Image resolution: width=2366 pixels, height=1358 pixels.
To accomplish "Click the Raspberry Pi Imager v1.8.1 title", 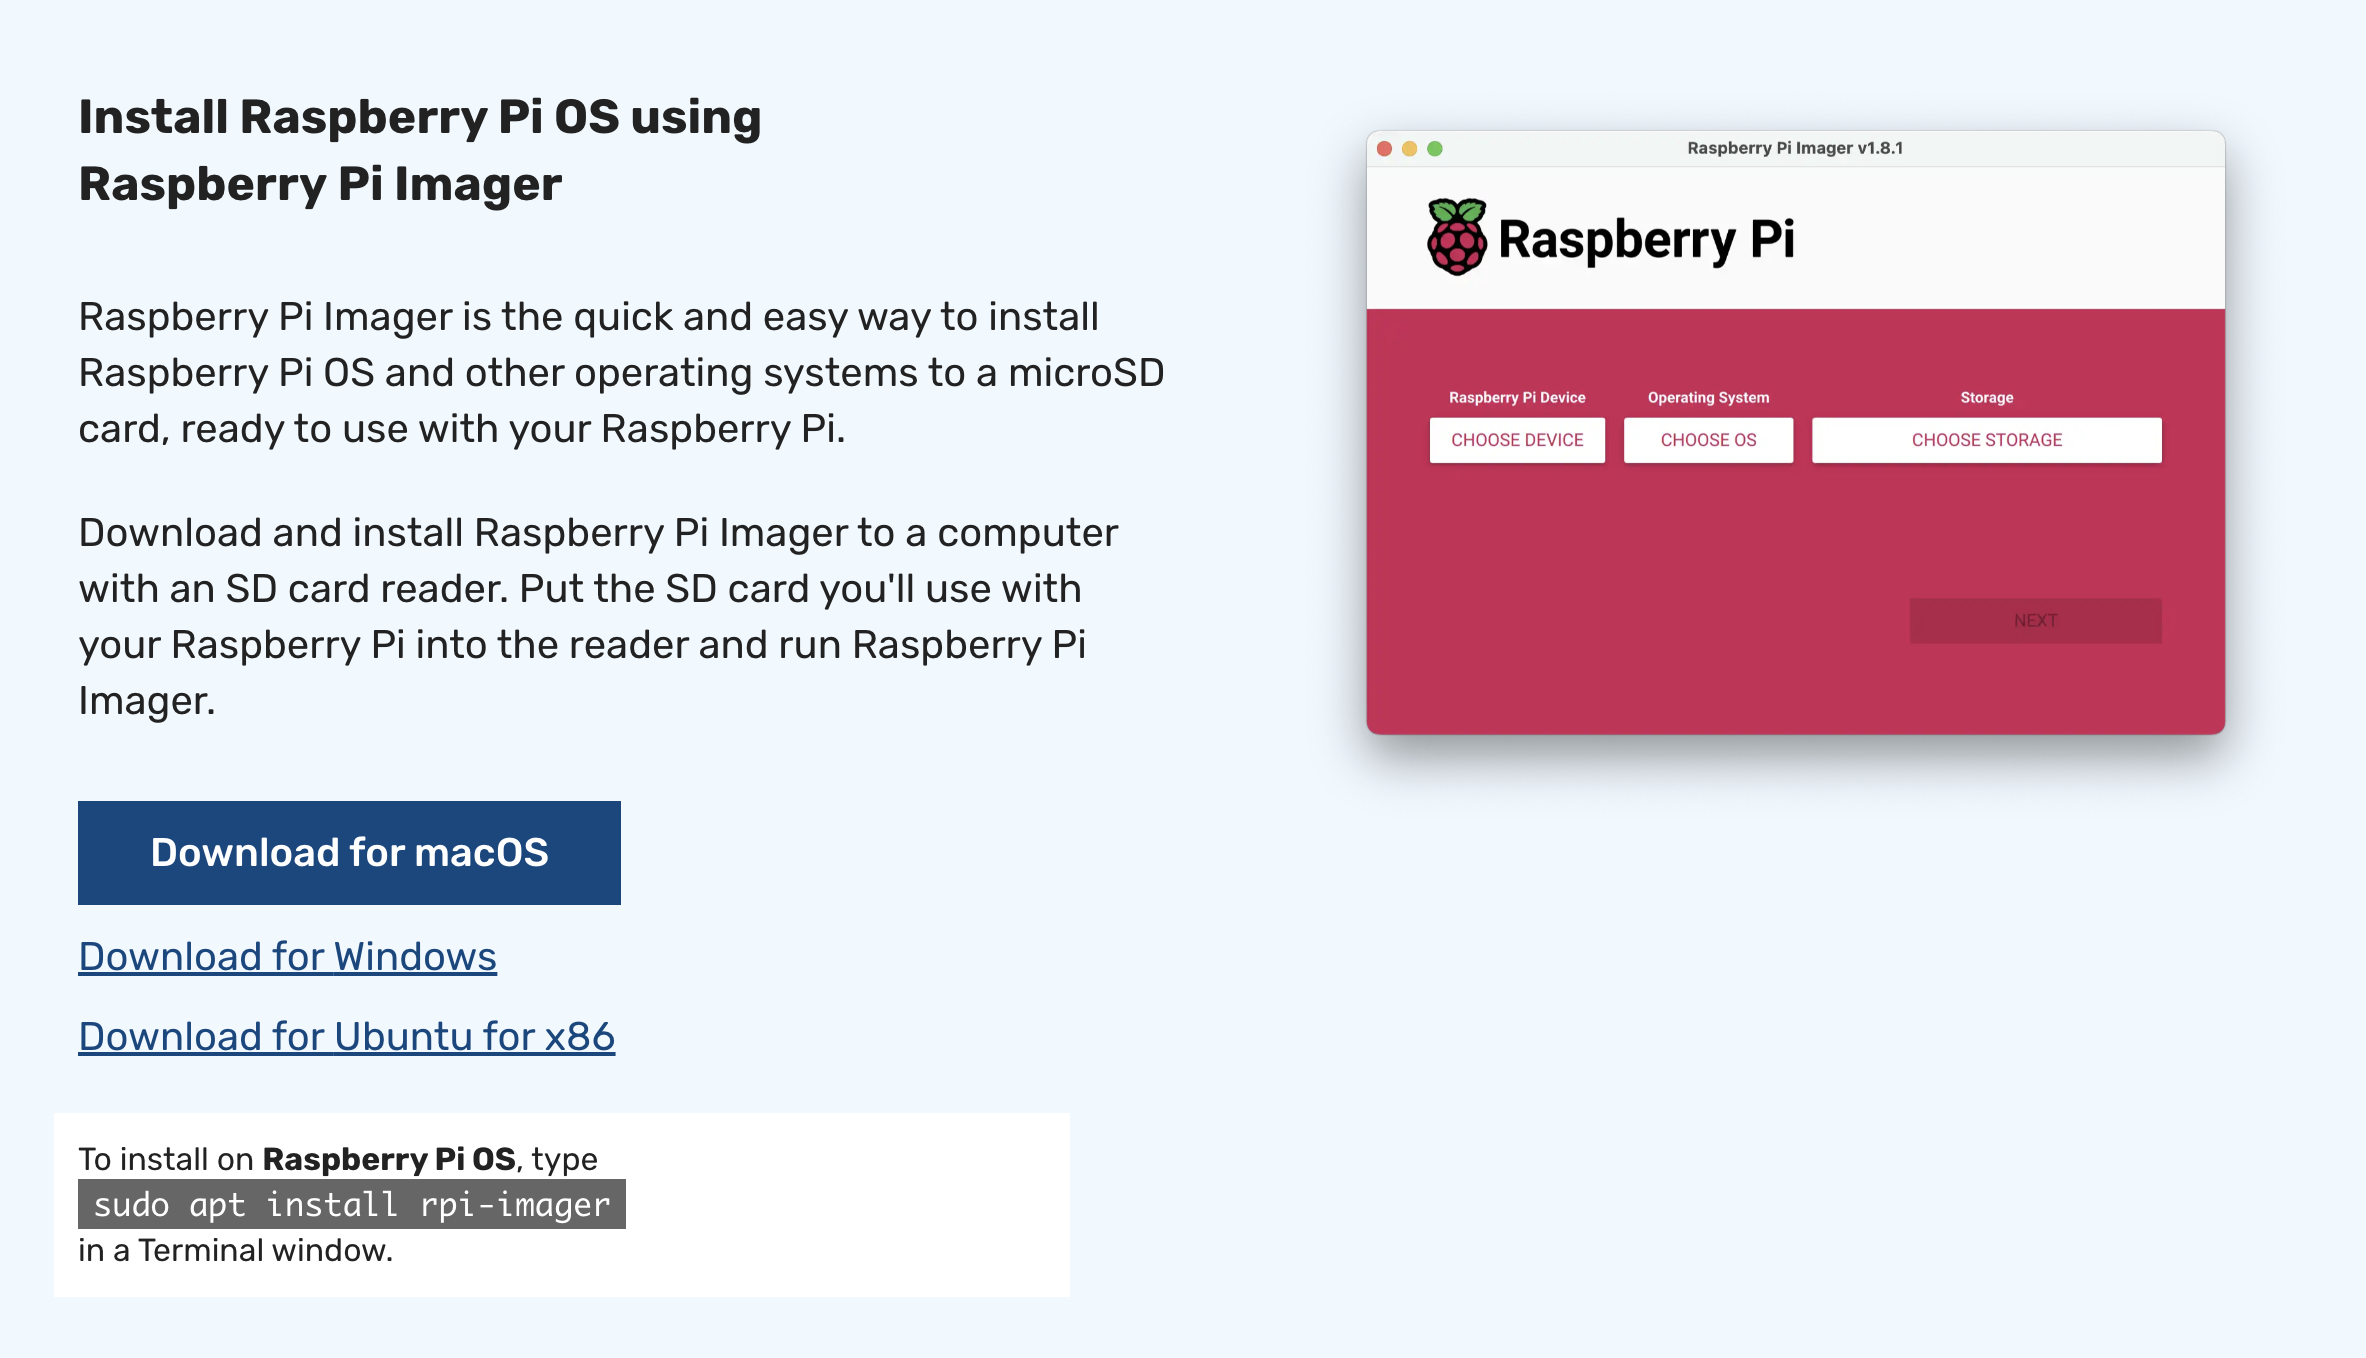I will tap(1795, 148).
